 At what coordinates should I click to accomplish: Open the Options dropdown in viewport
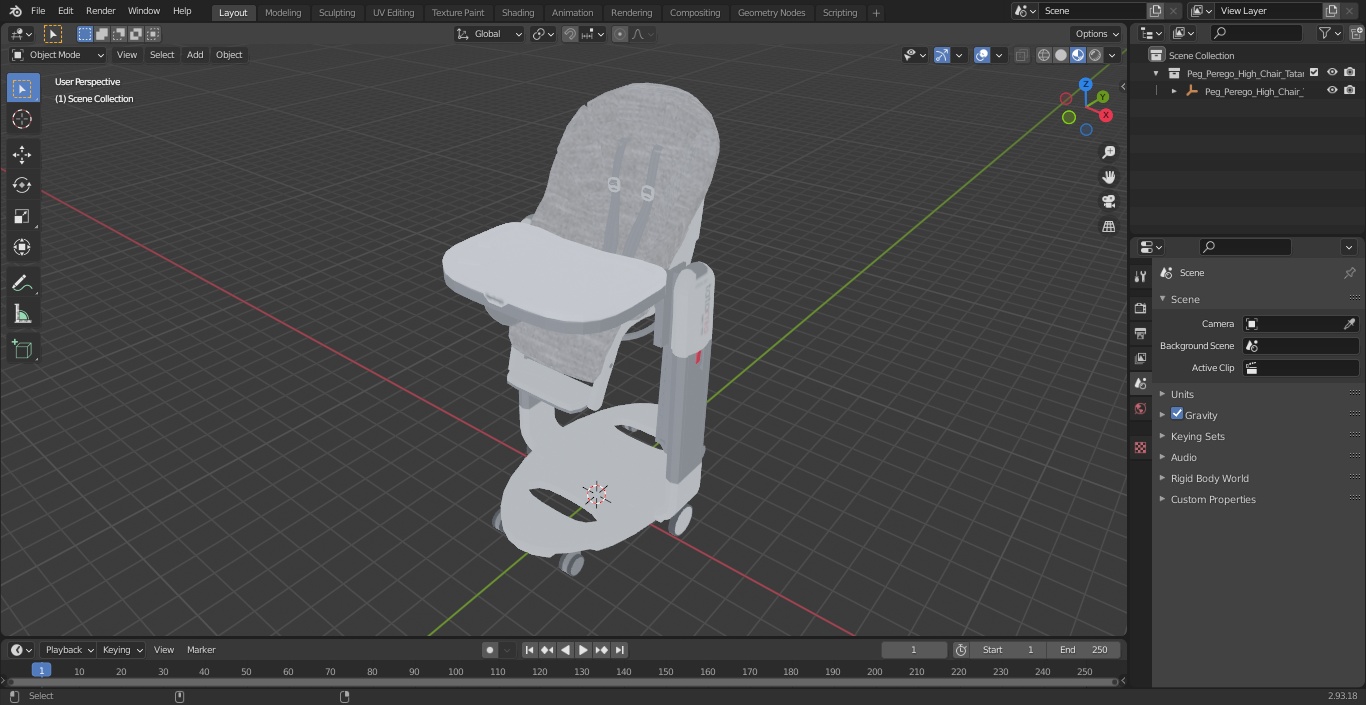1097,34
